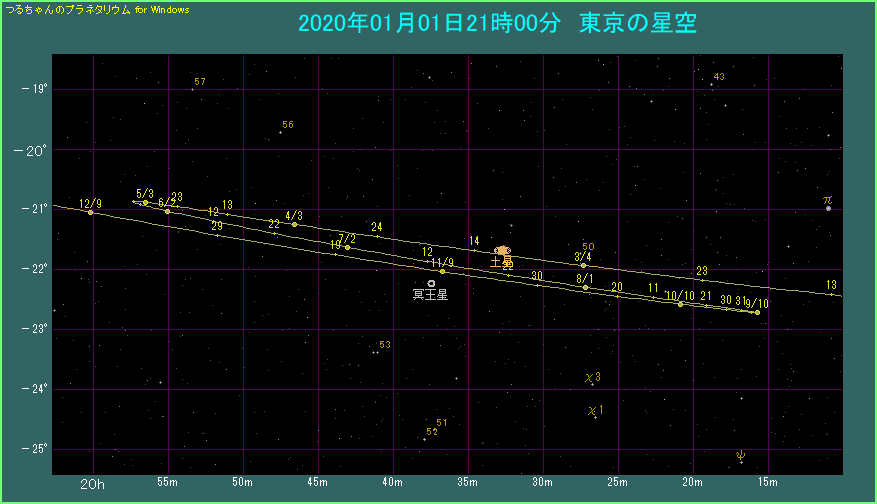The height and width of the screenshot is (504, 877).
Task: Select star 56 in the upper left
Action: [x=280, y=132]
